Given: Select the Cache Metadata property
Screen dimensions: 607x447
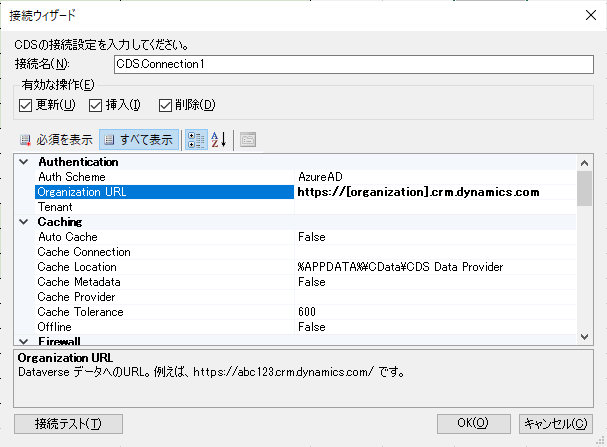Looking at the screenshot, I should (165, 282).
